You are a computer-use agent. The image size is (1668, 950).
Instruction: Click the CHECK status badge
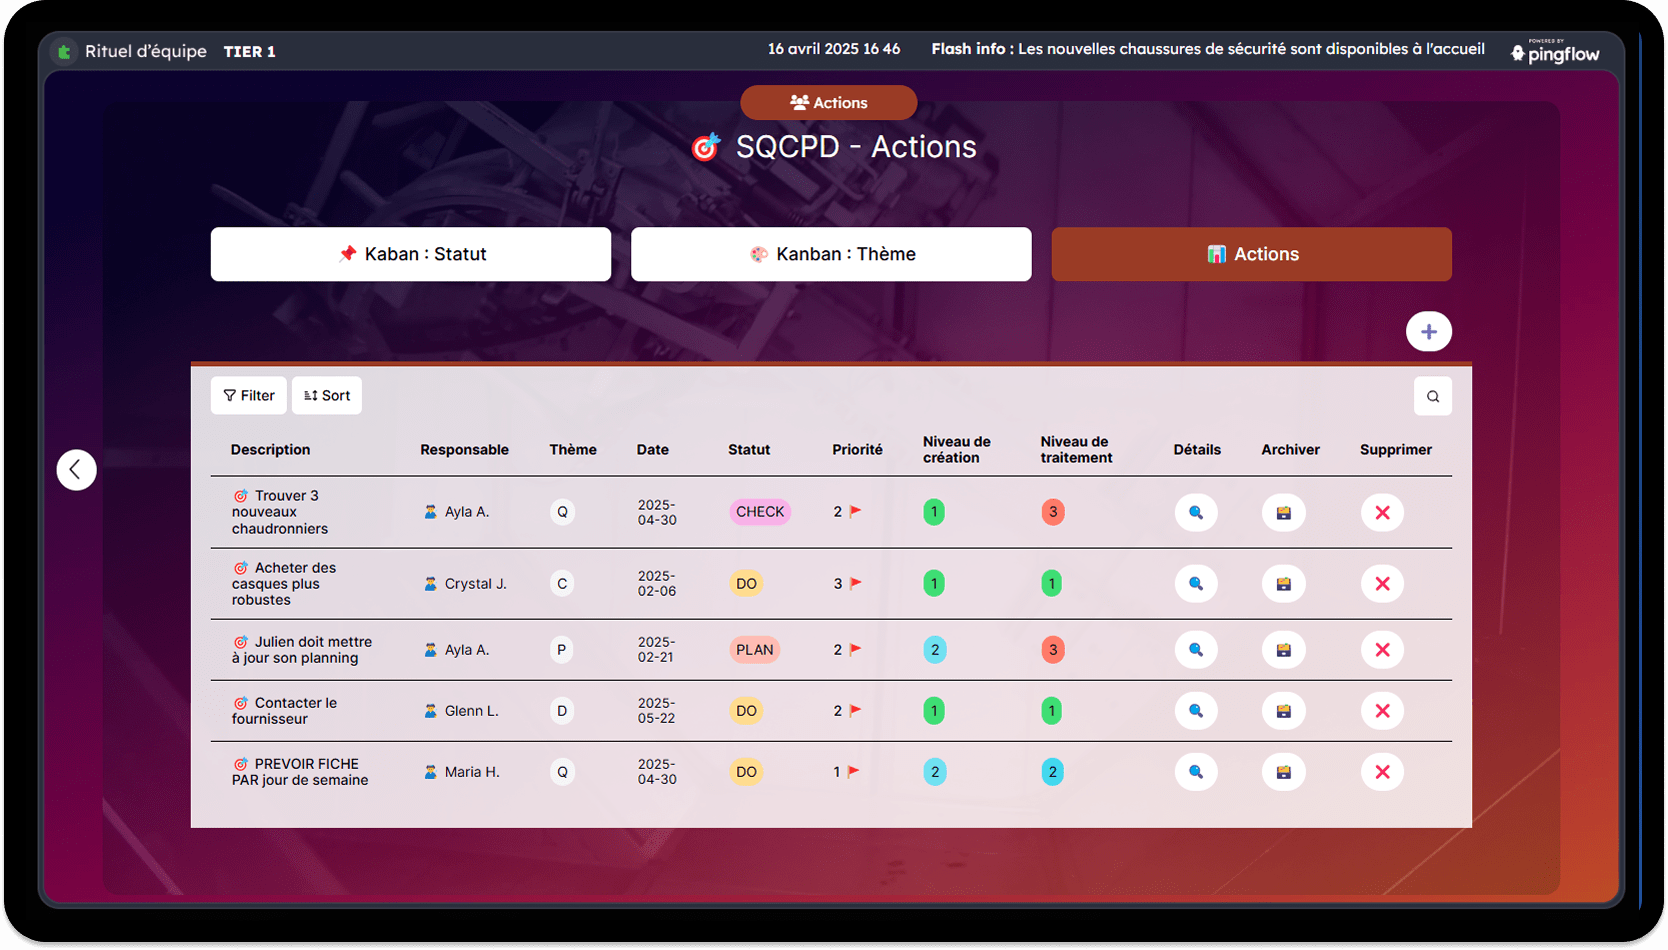[x=760, y=512]
